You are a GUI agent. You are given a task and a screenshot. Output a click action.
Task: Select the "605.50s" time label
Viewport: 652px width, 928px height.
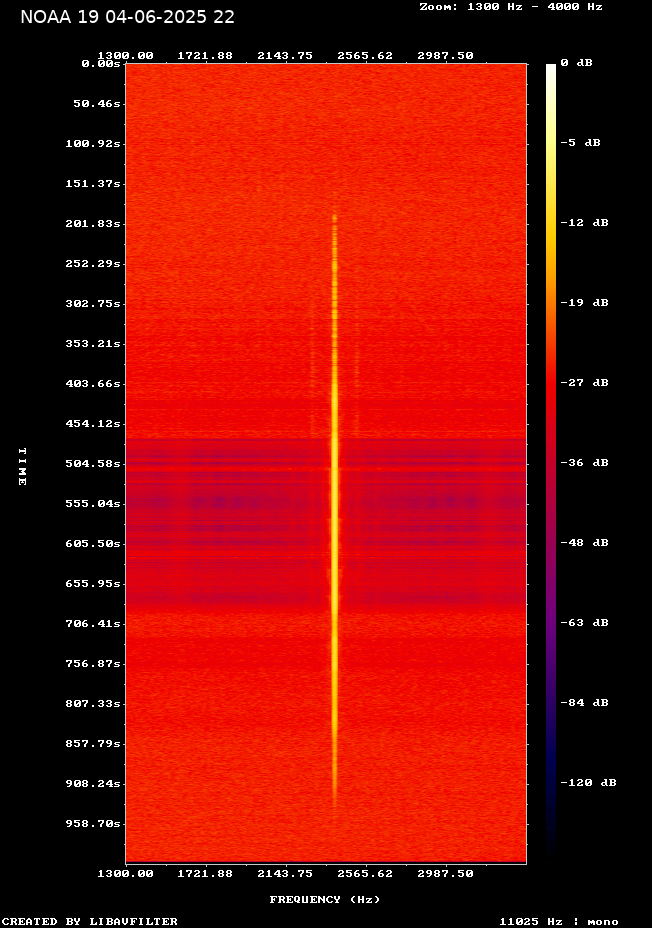[93, 543]
